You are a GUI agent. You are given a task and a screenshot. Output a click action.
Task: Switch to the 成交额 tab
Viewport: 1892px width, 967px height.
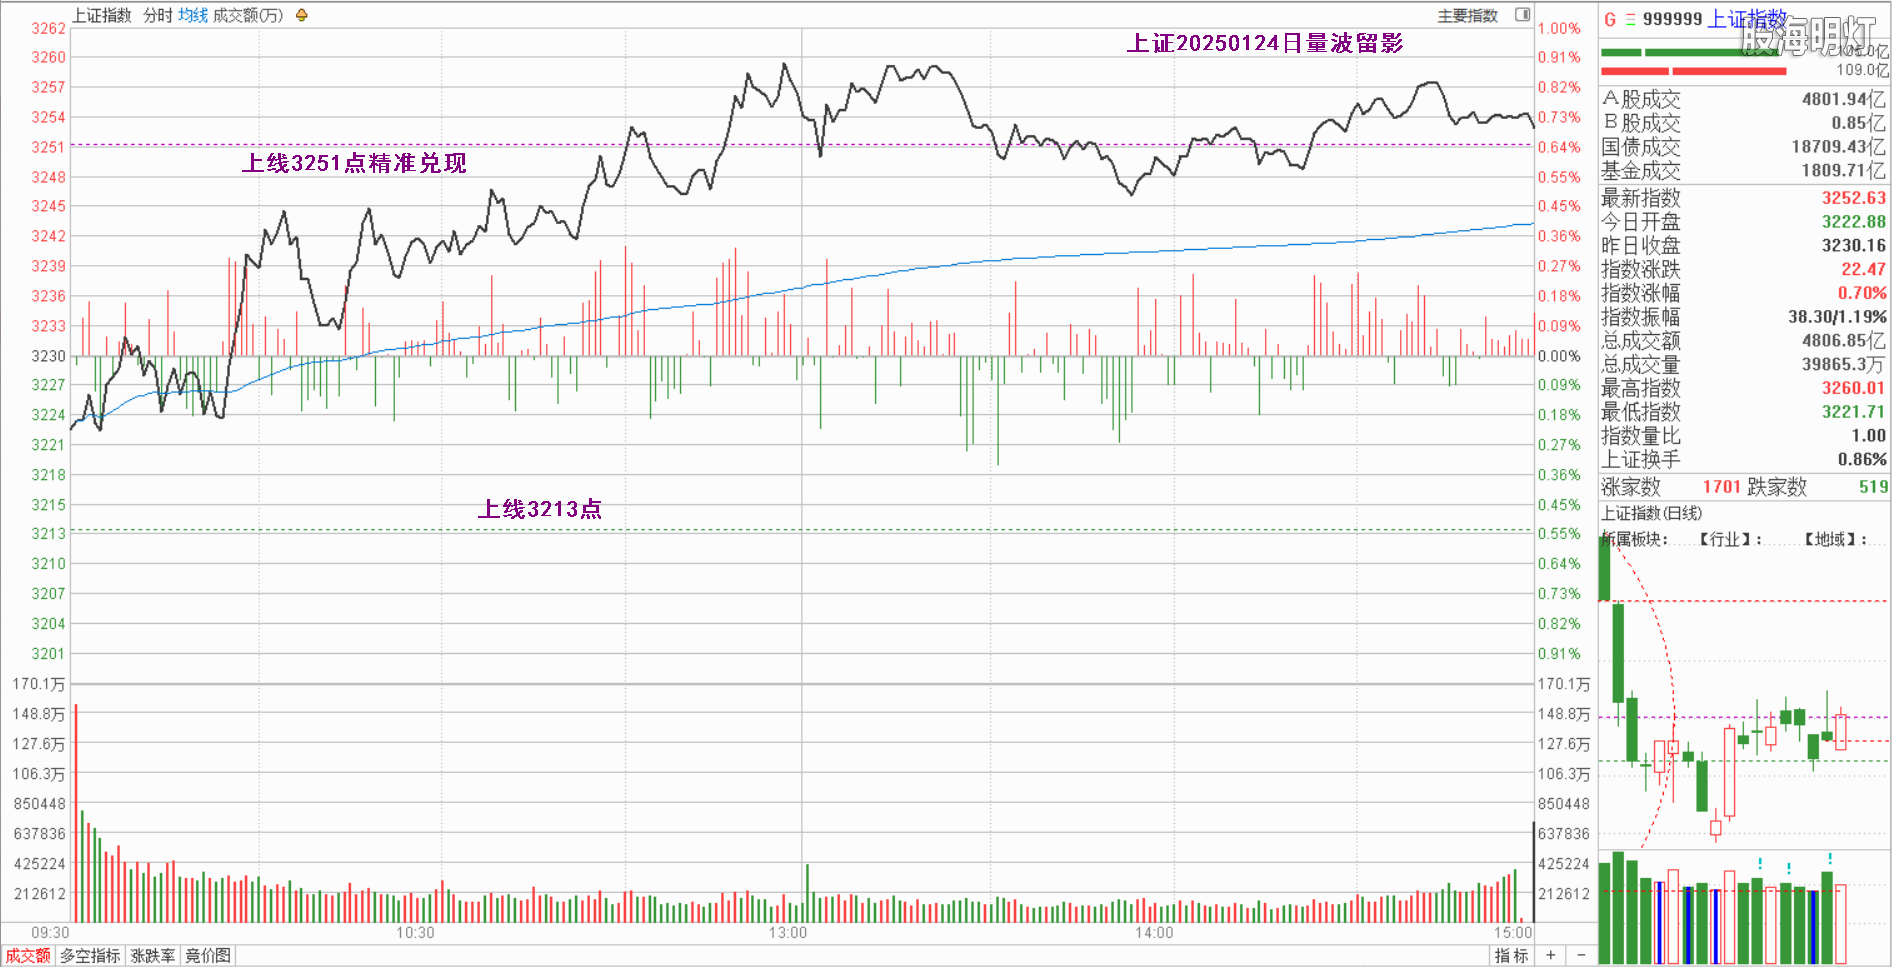(x=28, y=956)
